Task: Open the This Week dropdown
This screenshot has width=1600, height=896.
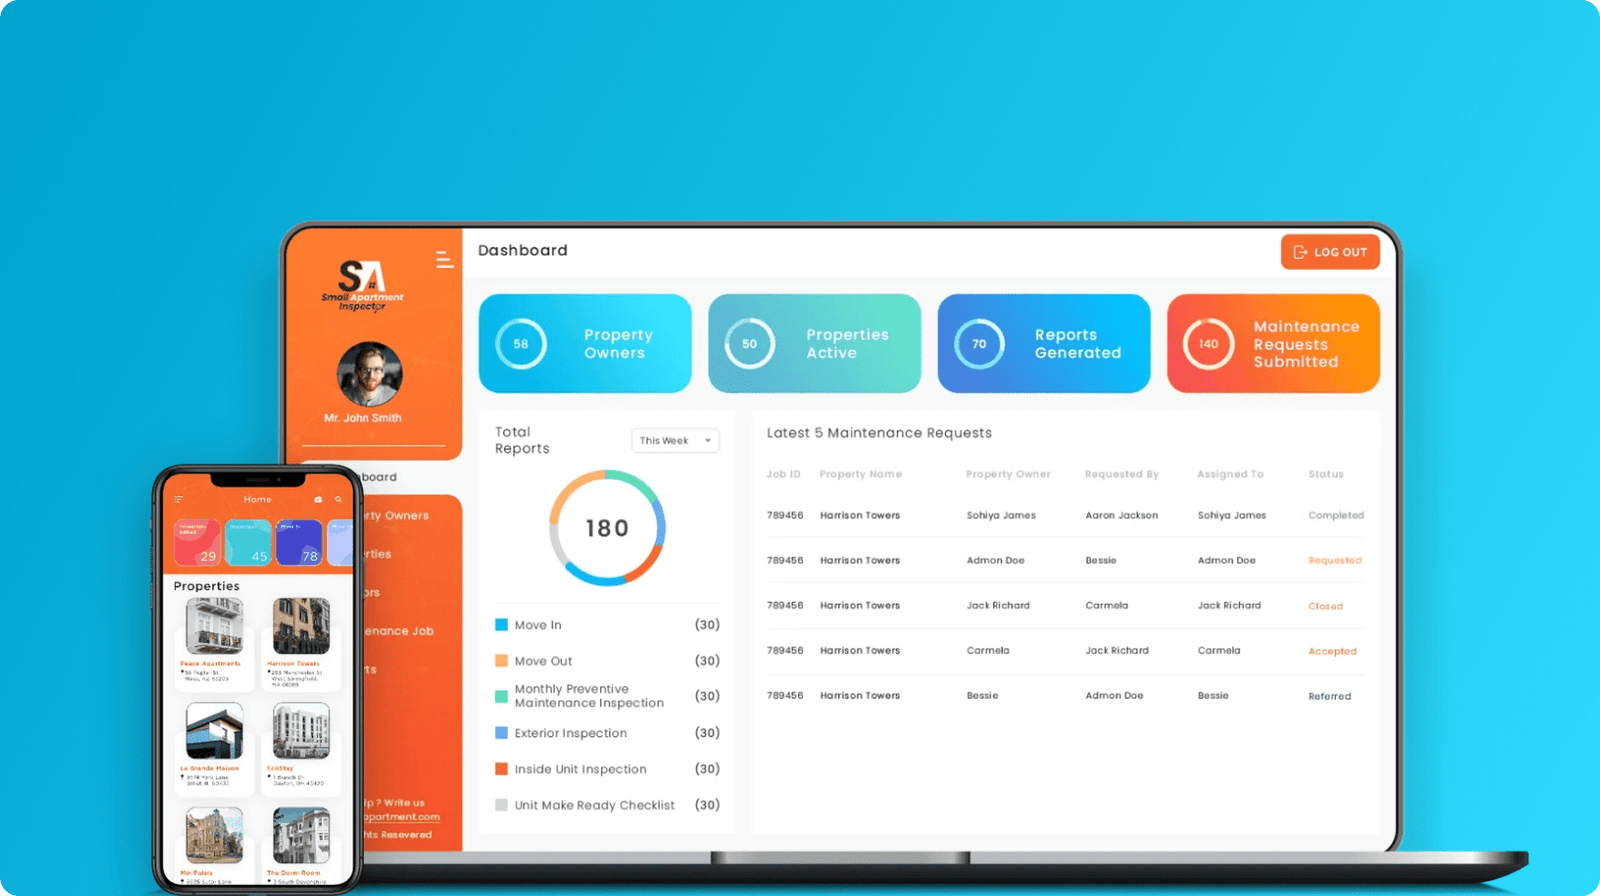Action: (675, 441)
